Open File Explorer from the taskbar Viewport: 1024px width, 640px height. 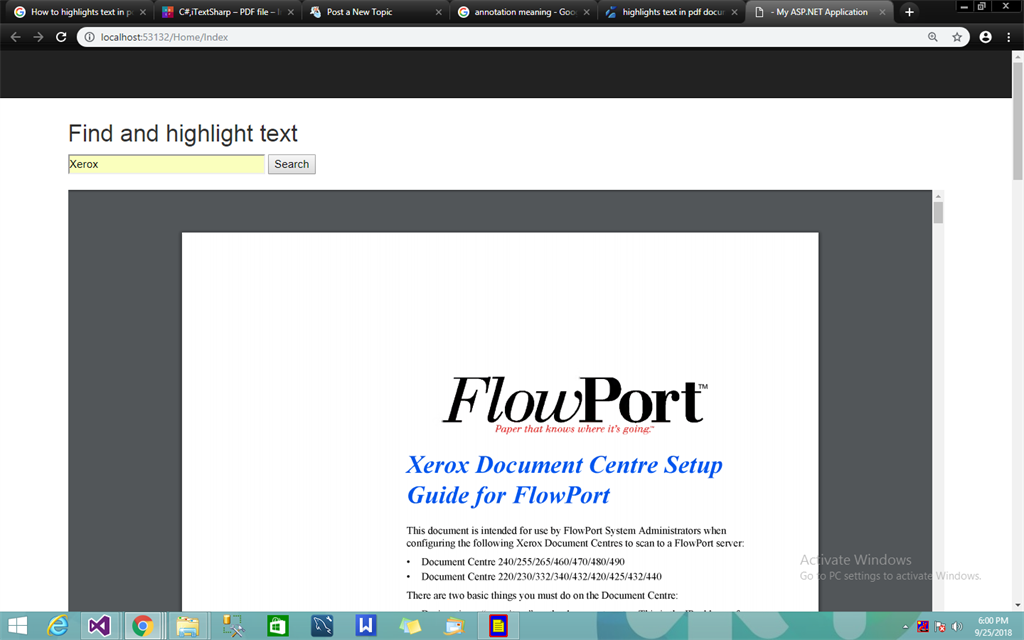[x=187, y=626]
